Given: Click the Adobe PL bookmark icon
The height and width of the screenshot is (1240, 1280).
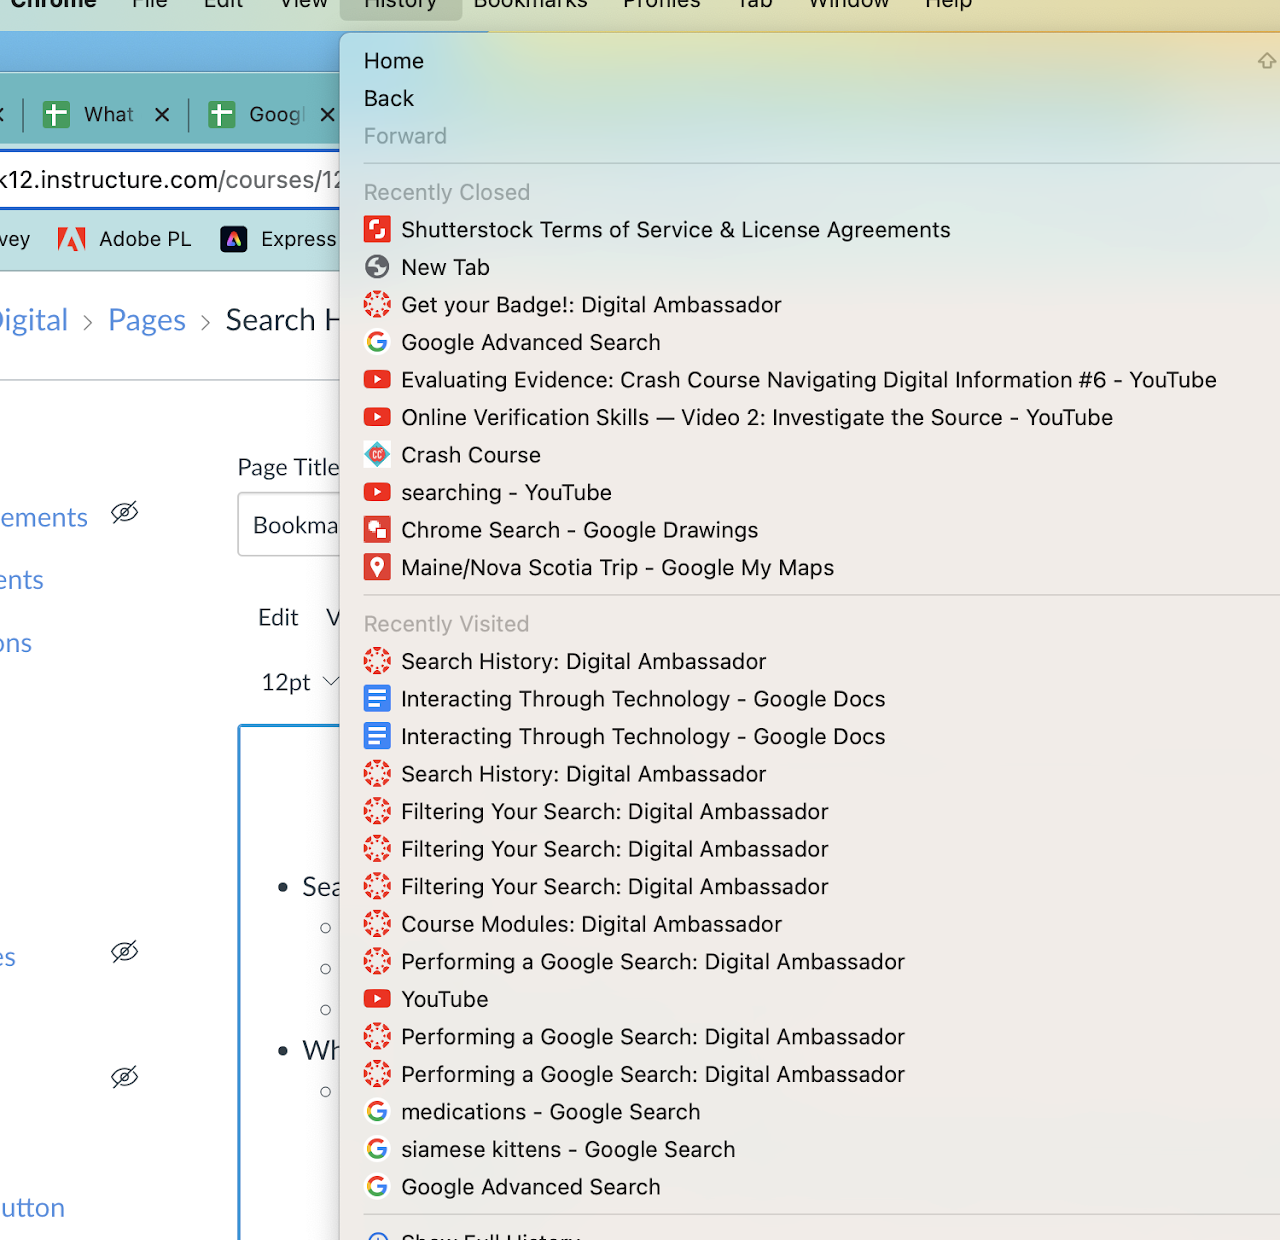Looking at the screenshot, I should [x=71, y=239].
